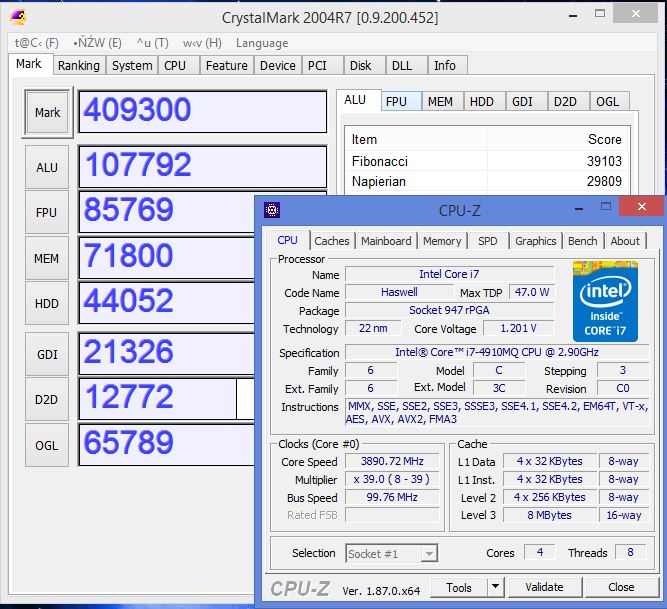Open the Device tab in CrystalMark
Image resolution: width=667 pixels, height=609 pixels.
(x=278, y=65)
